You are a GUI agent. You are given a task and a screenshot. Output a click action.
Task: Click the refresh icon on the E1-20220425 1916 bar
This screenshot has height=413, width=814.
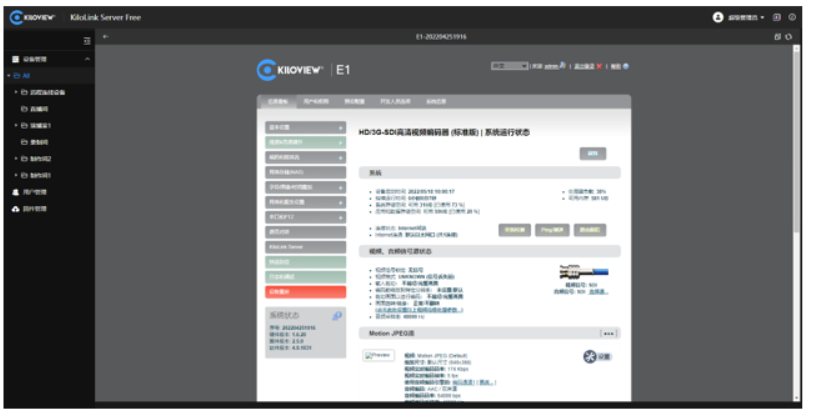pos(789,37)
